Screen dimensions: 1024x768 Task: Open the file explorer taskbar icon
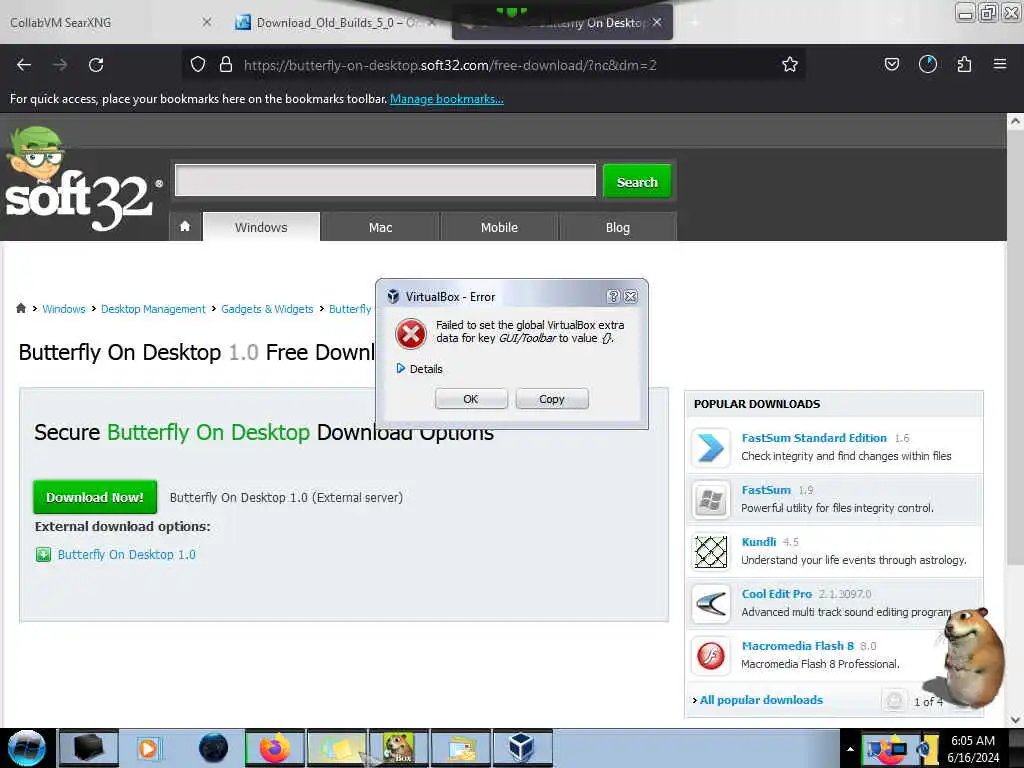(x=460, y=748)
